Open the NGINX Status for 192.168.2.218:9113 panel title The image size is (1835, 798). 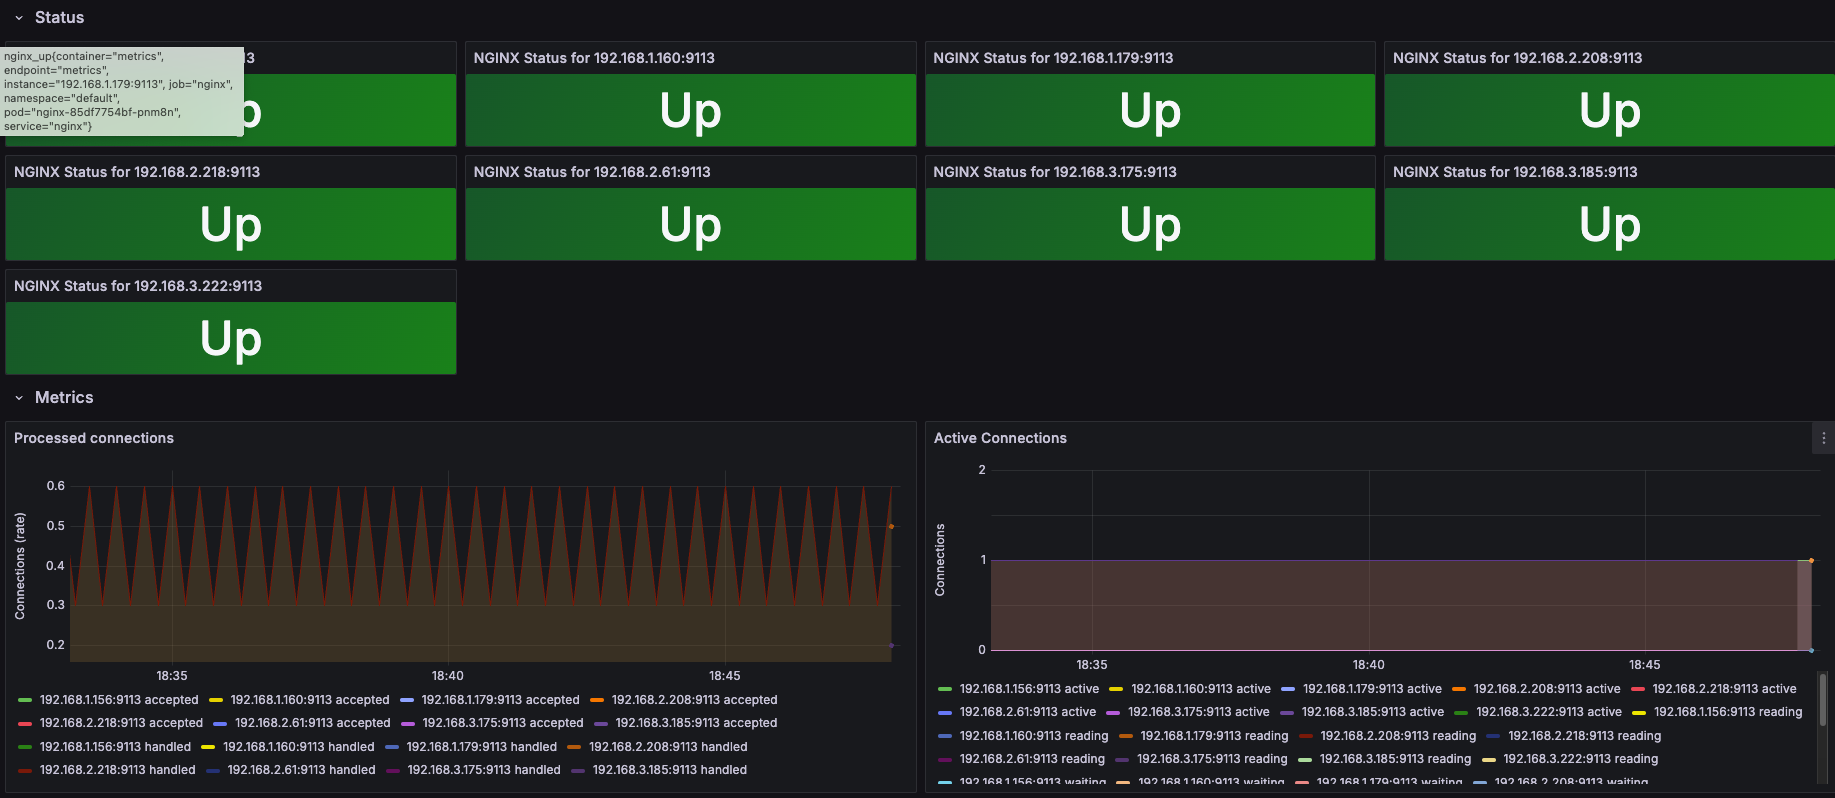[137, 172]
